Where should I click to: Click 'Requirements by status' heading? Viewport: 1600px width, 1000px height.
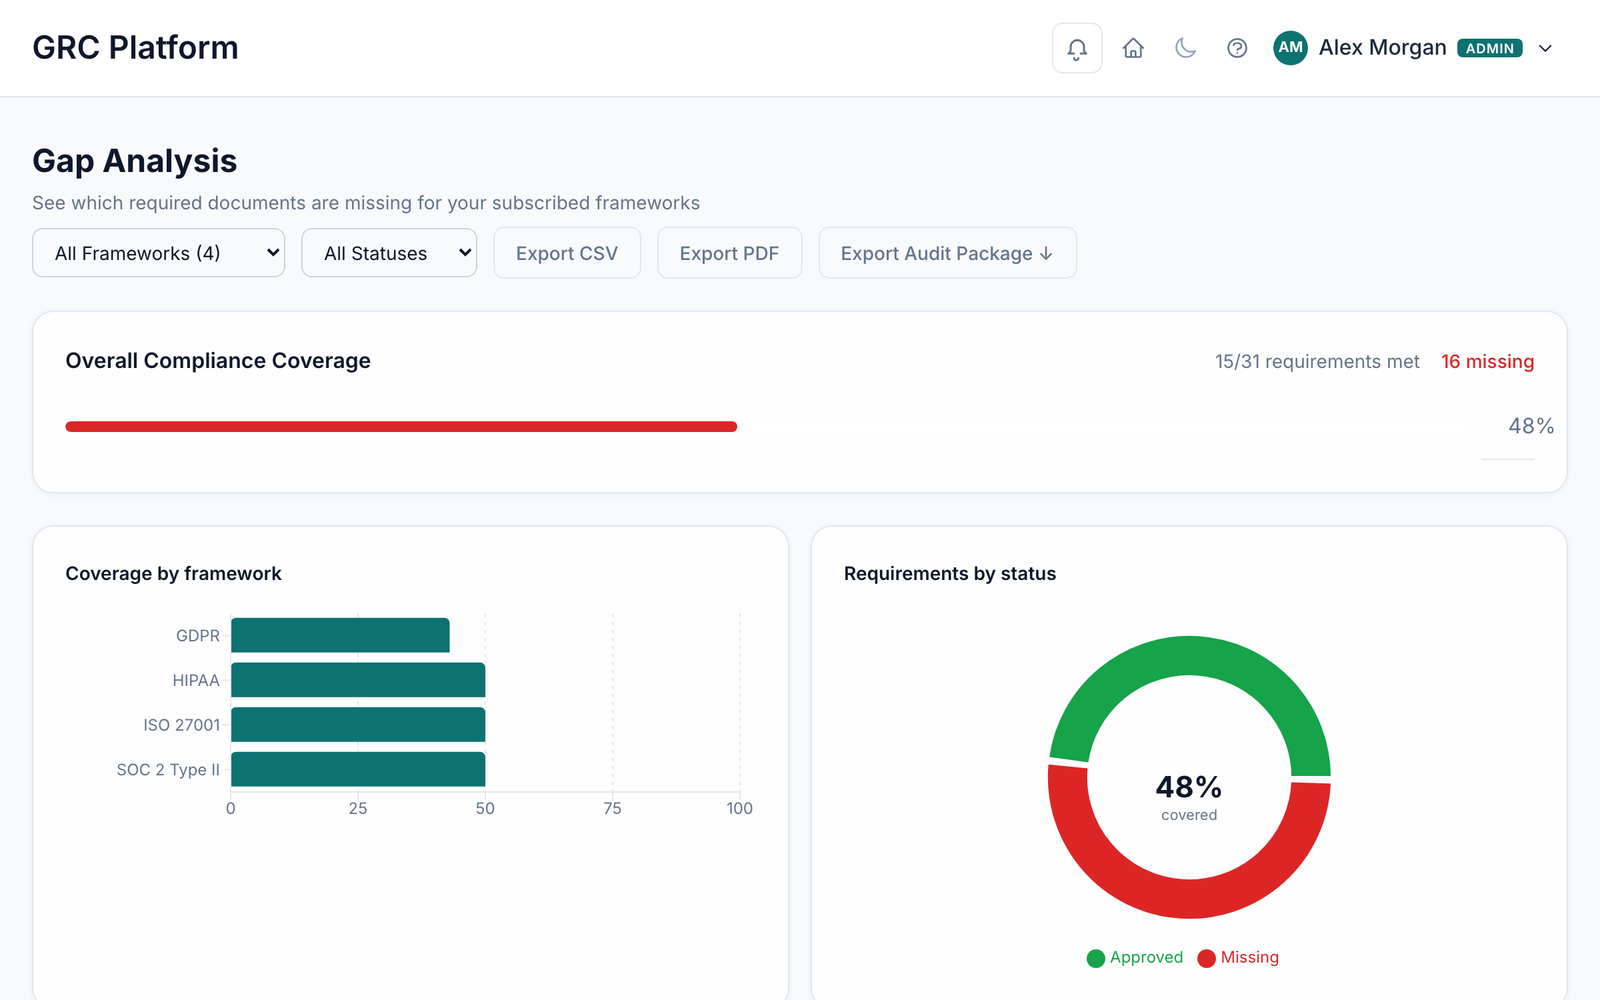pyautogui.click(x=950, y=573)
